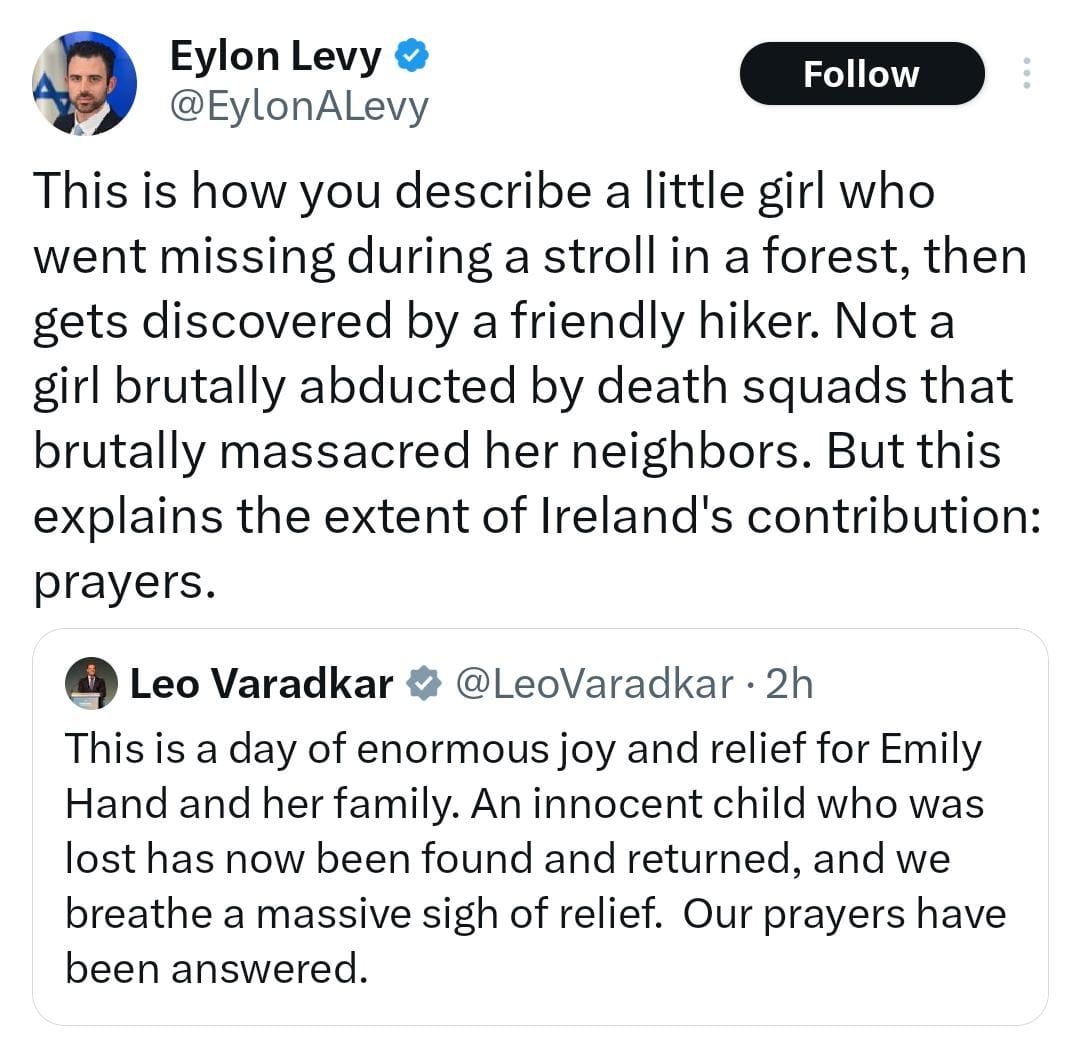Open the @EylonALevy handle link
The height and width of the screenshot is (1047, 1080).
pyautogui.click(x=299, y=106)
